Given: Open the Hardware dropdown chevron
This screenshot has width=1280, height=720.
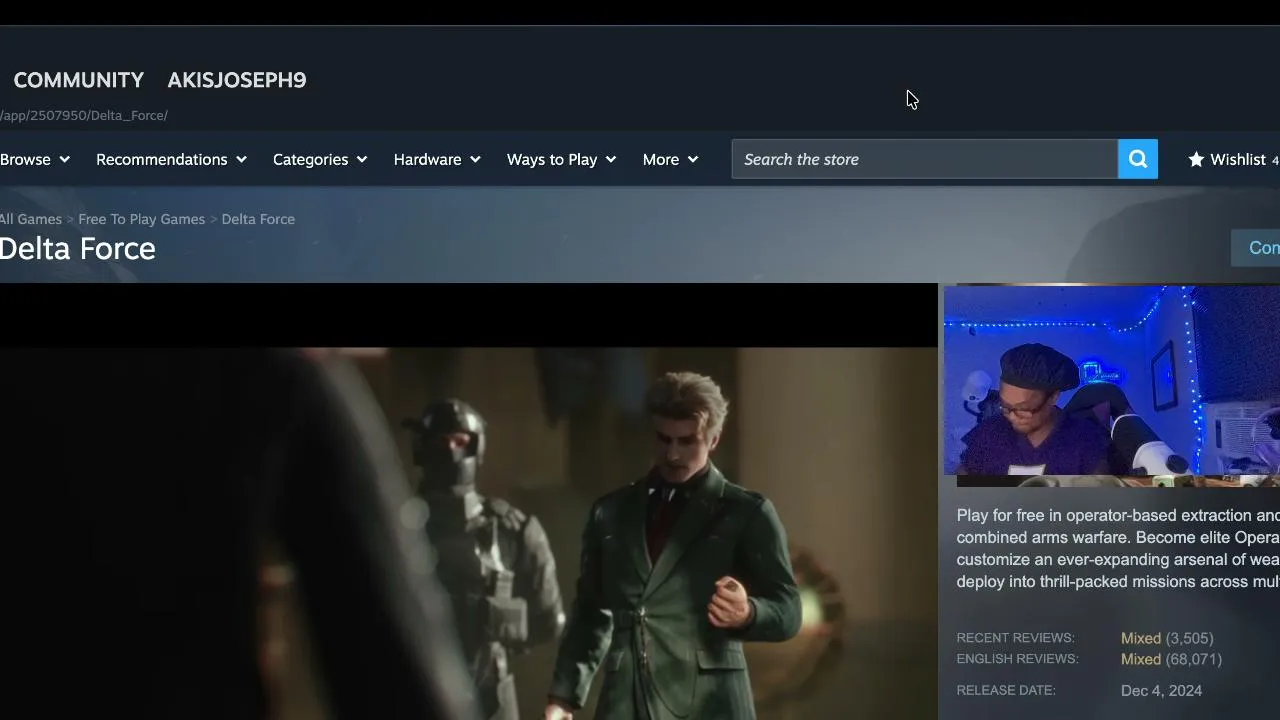Looking at the screenshot, I should pyautogui.click(x=475, y=159).
